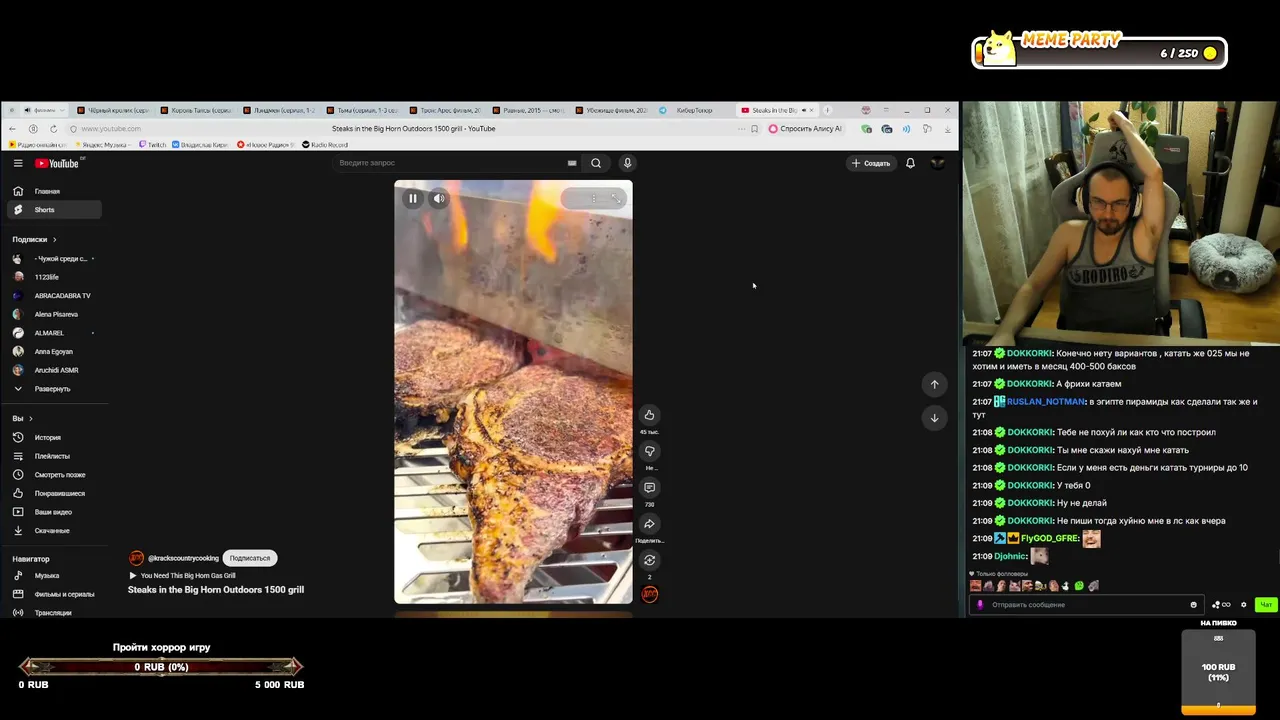Open Музыка in the Навигатор section
1280x720 pixels.
pyautogui.click(x=54, y=575)
